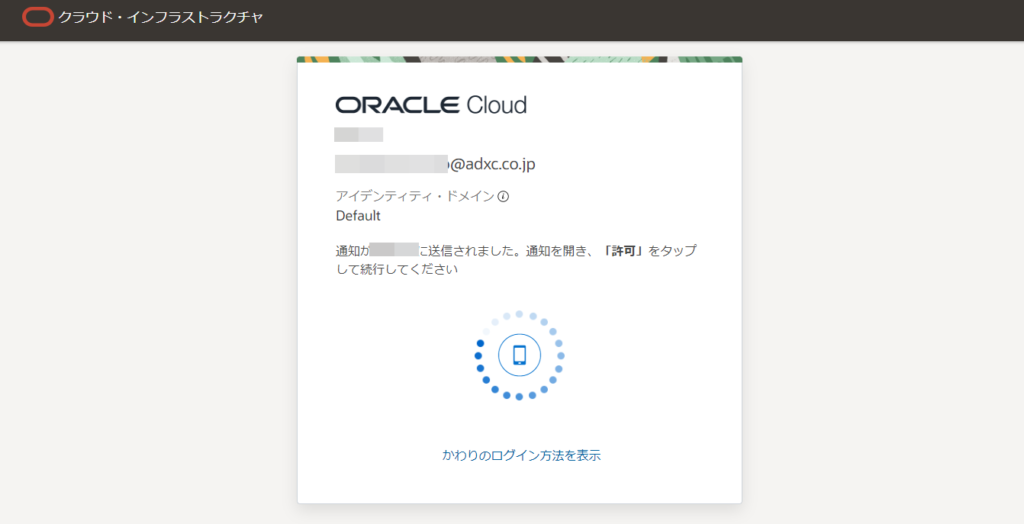This screenshot has height=524, width=1024.
Task: Open alternative login methods link
Action: (x=521, y=455)
